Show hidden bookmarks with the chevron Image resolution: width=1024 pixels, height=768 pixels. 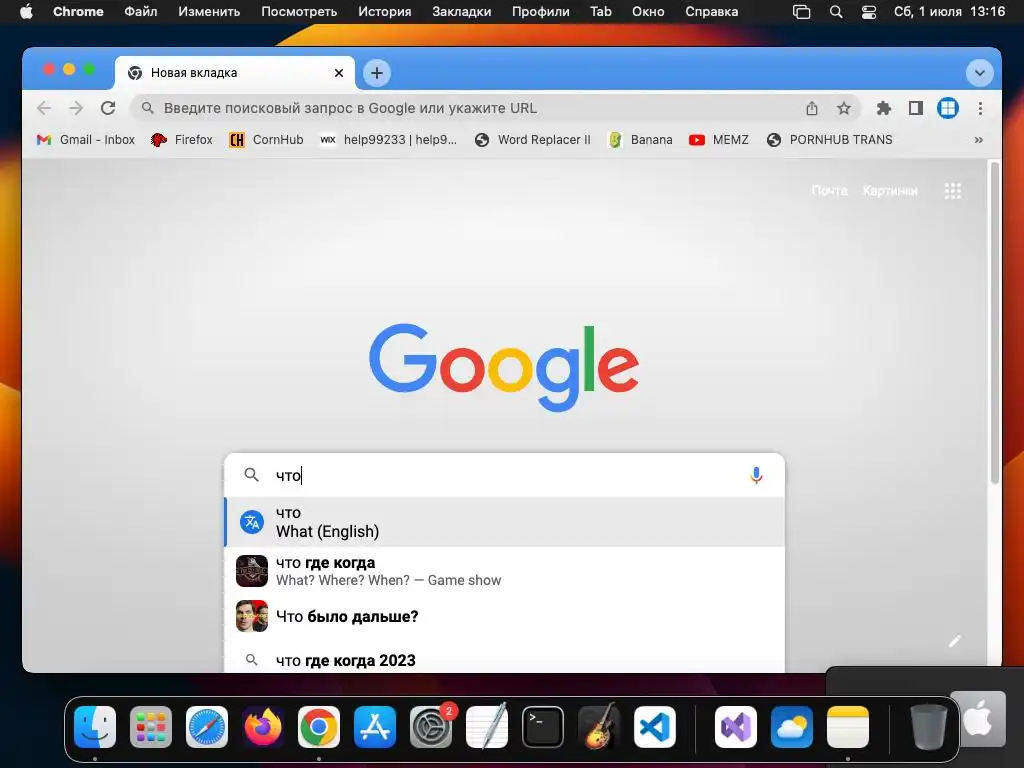[x=978, y=140]
